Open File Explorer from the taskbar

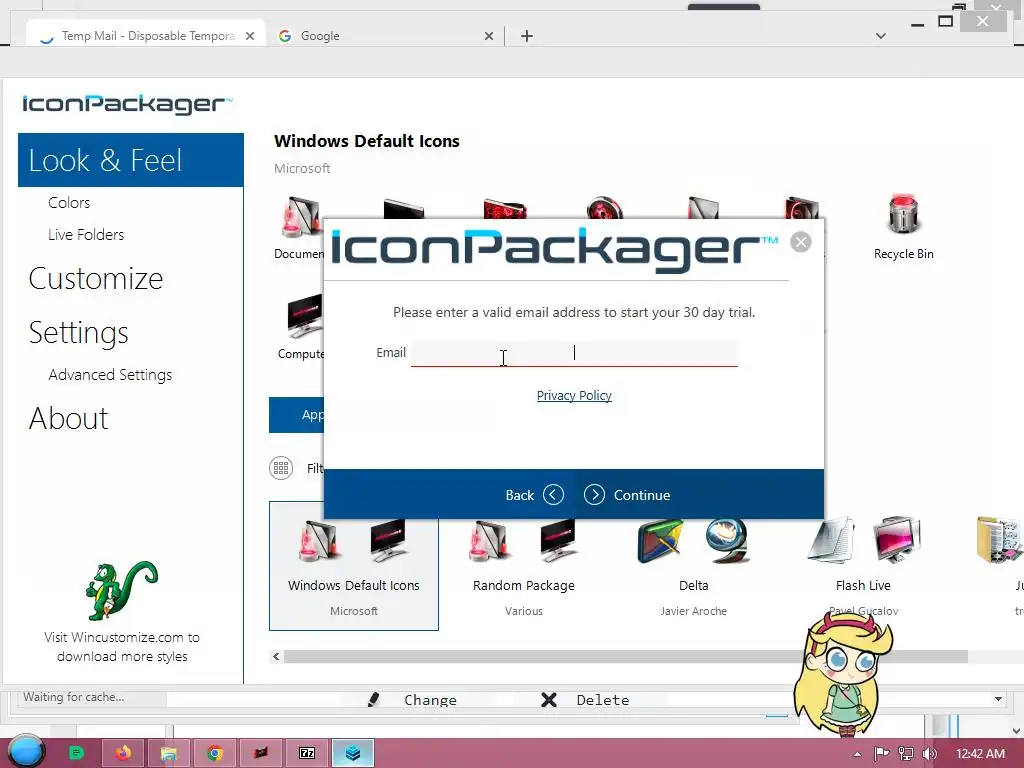tap(168, 753)
